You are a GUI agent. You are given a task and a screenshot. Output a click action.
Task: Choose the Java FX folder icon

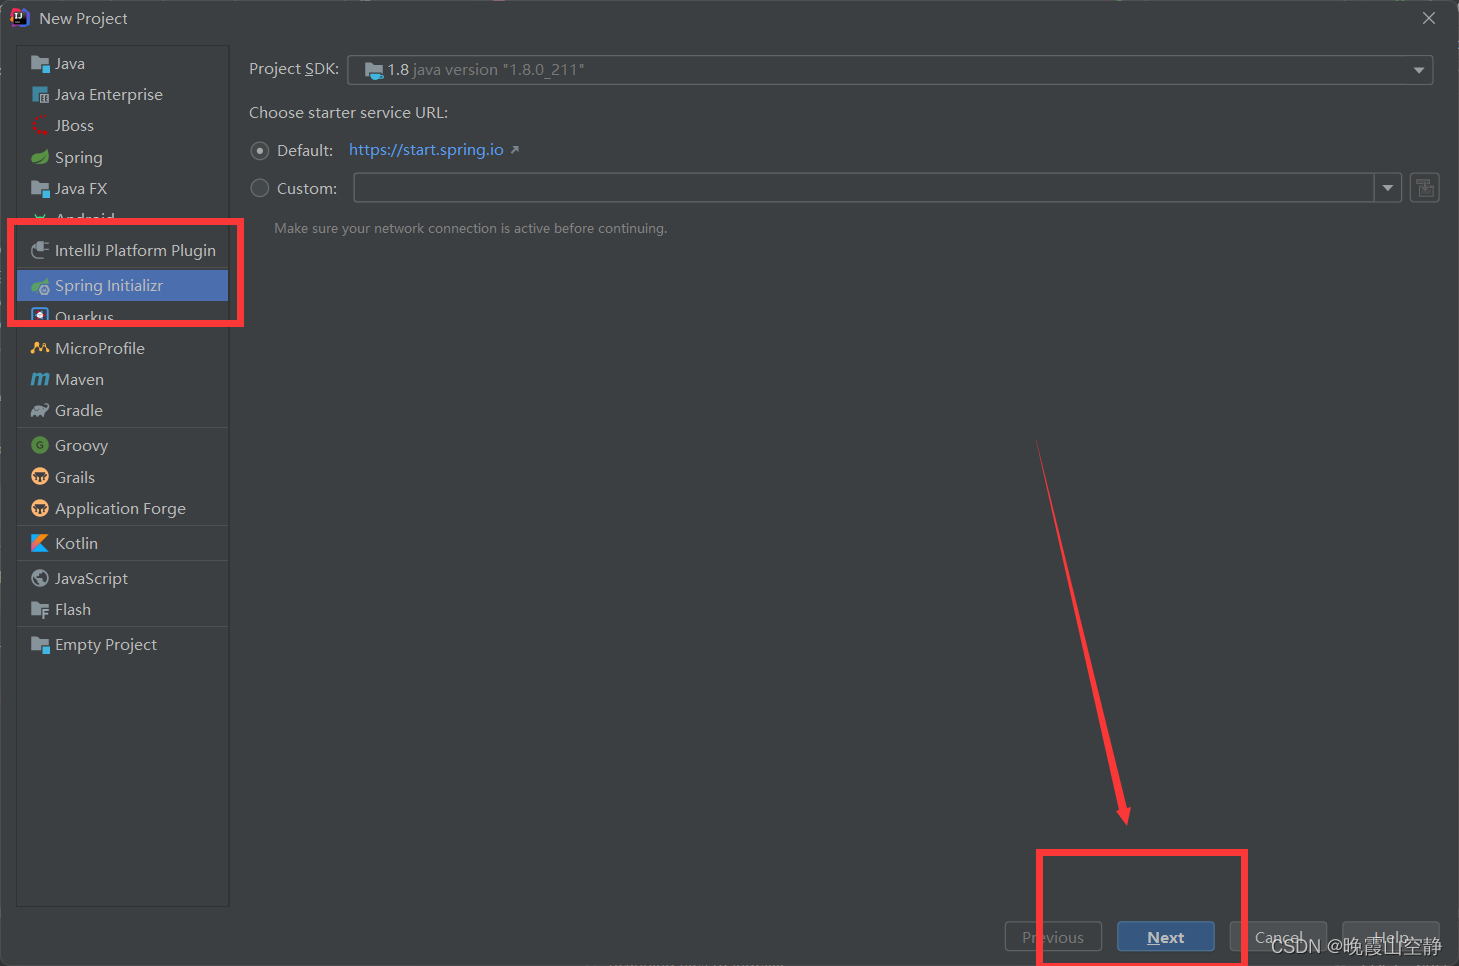click(40, 189)
